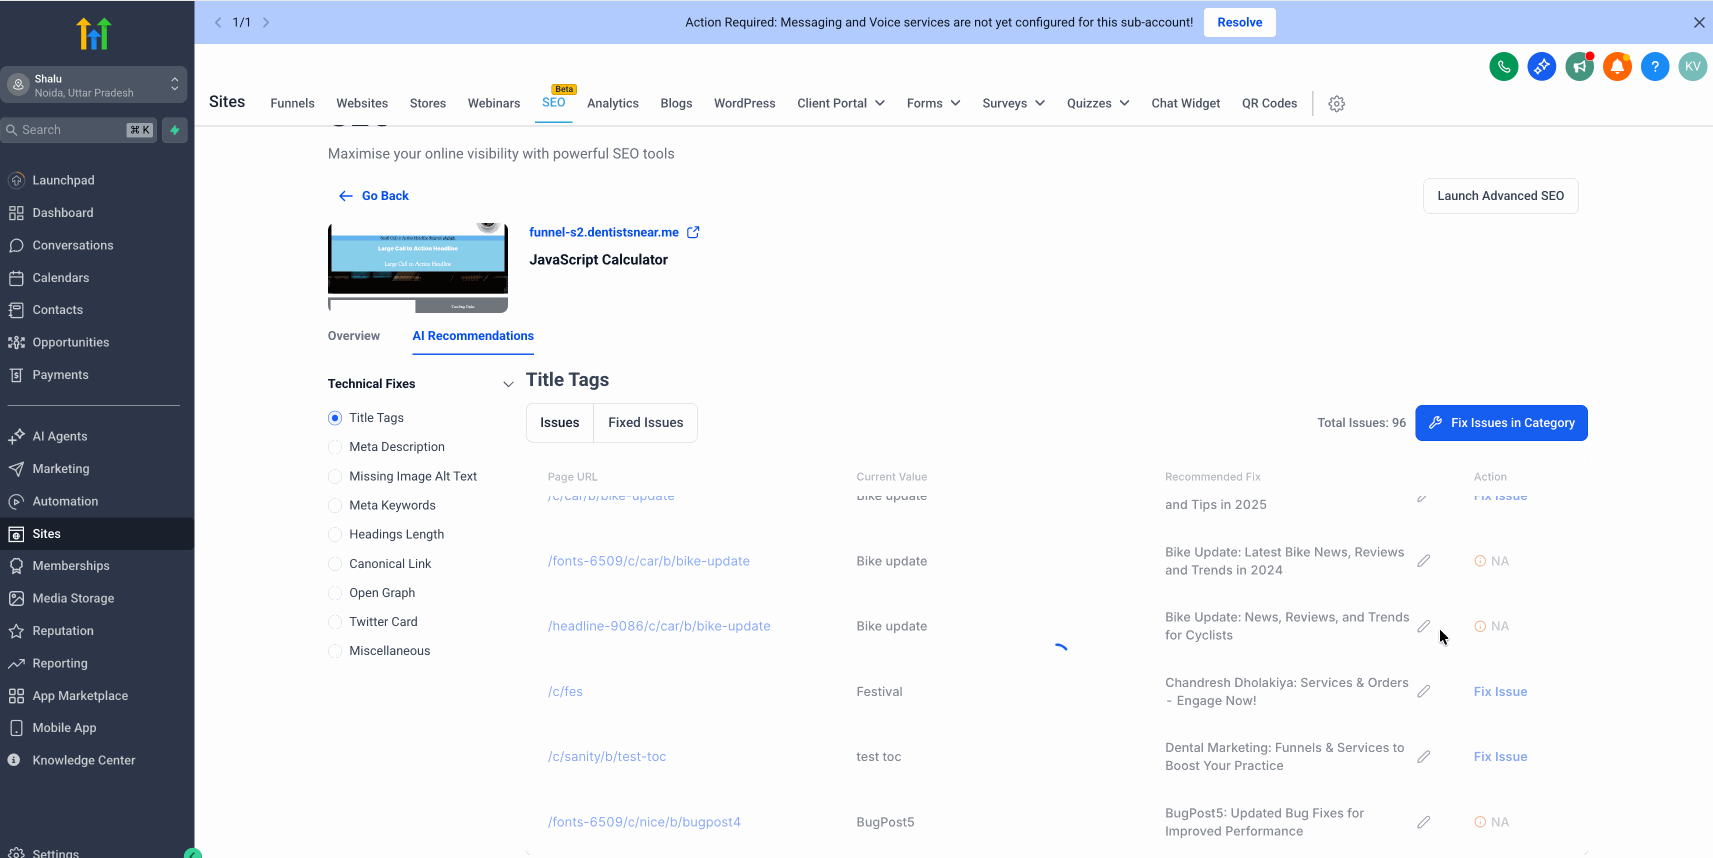Select the Meta Description radio option
This screenshot has width=1713, height=858.
(335, 447)
